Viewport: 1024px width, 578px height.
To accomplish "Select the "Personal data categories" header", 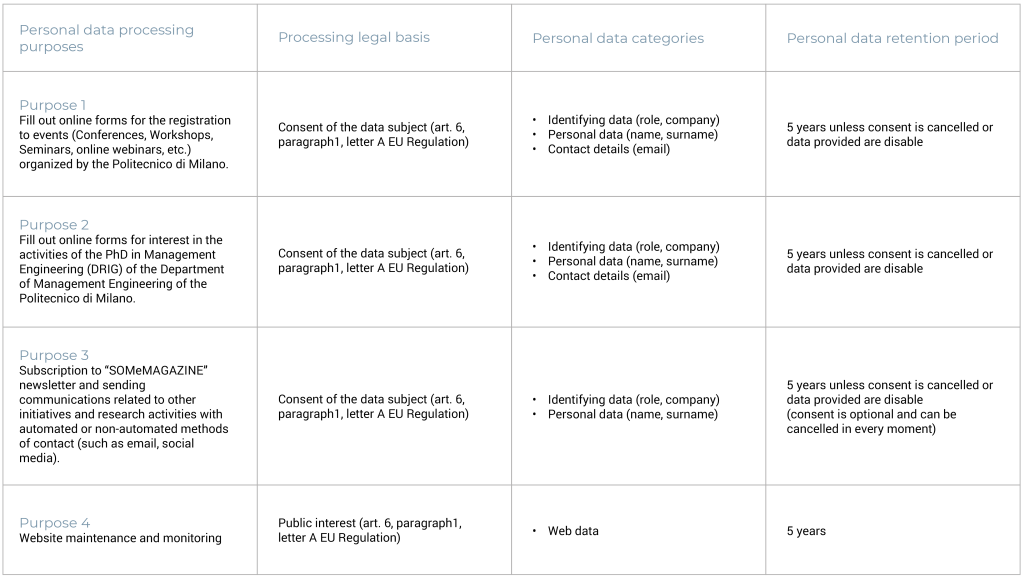I will [617, 38].
